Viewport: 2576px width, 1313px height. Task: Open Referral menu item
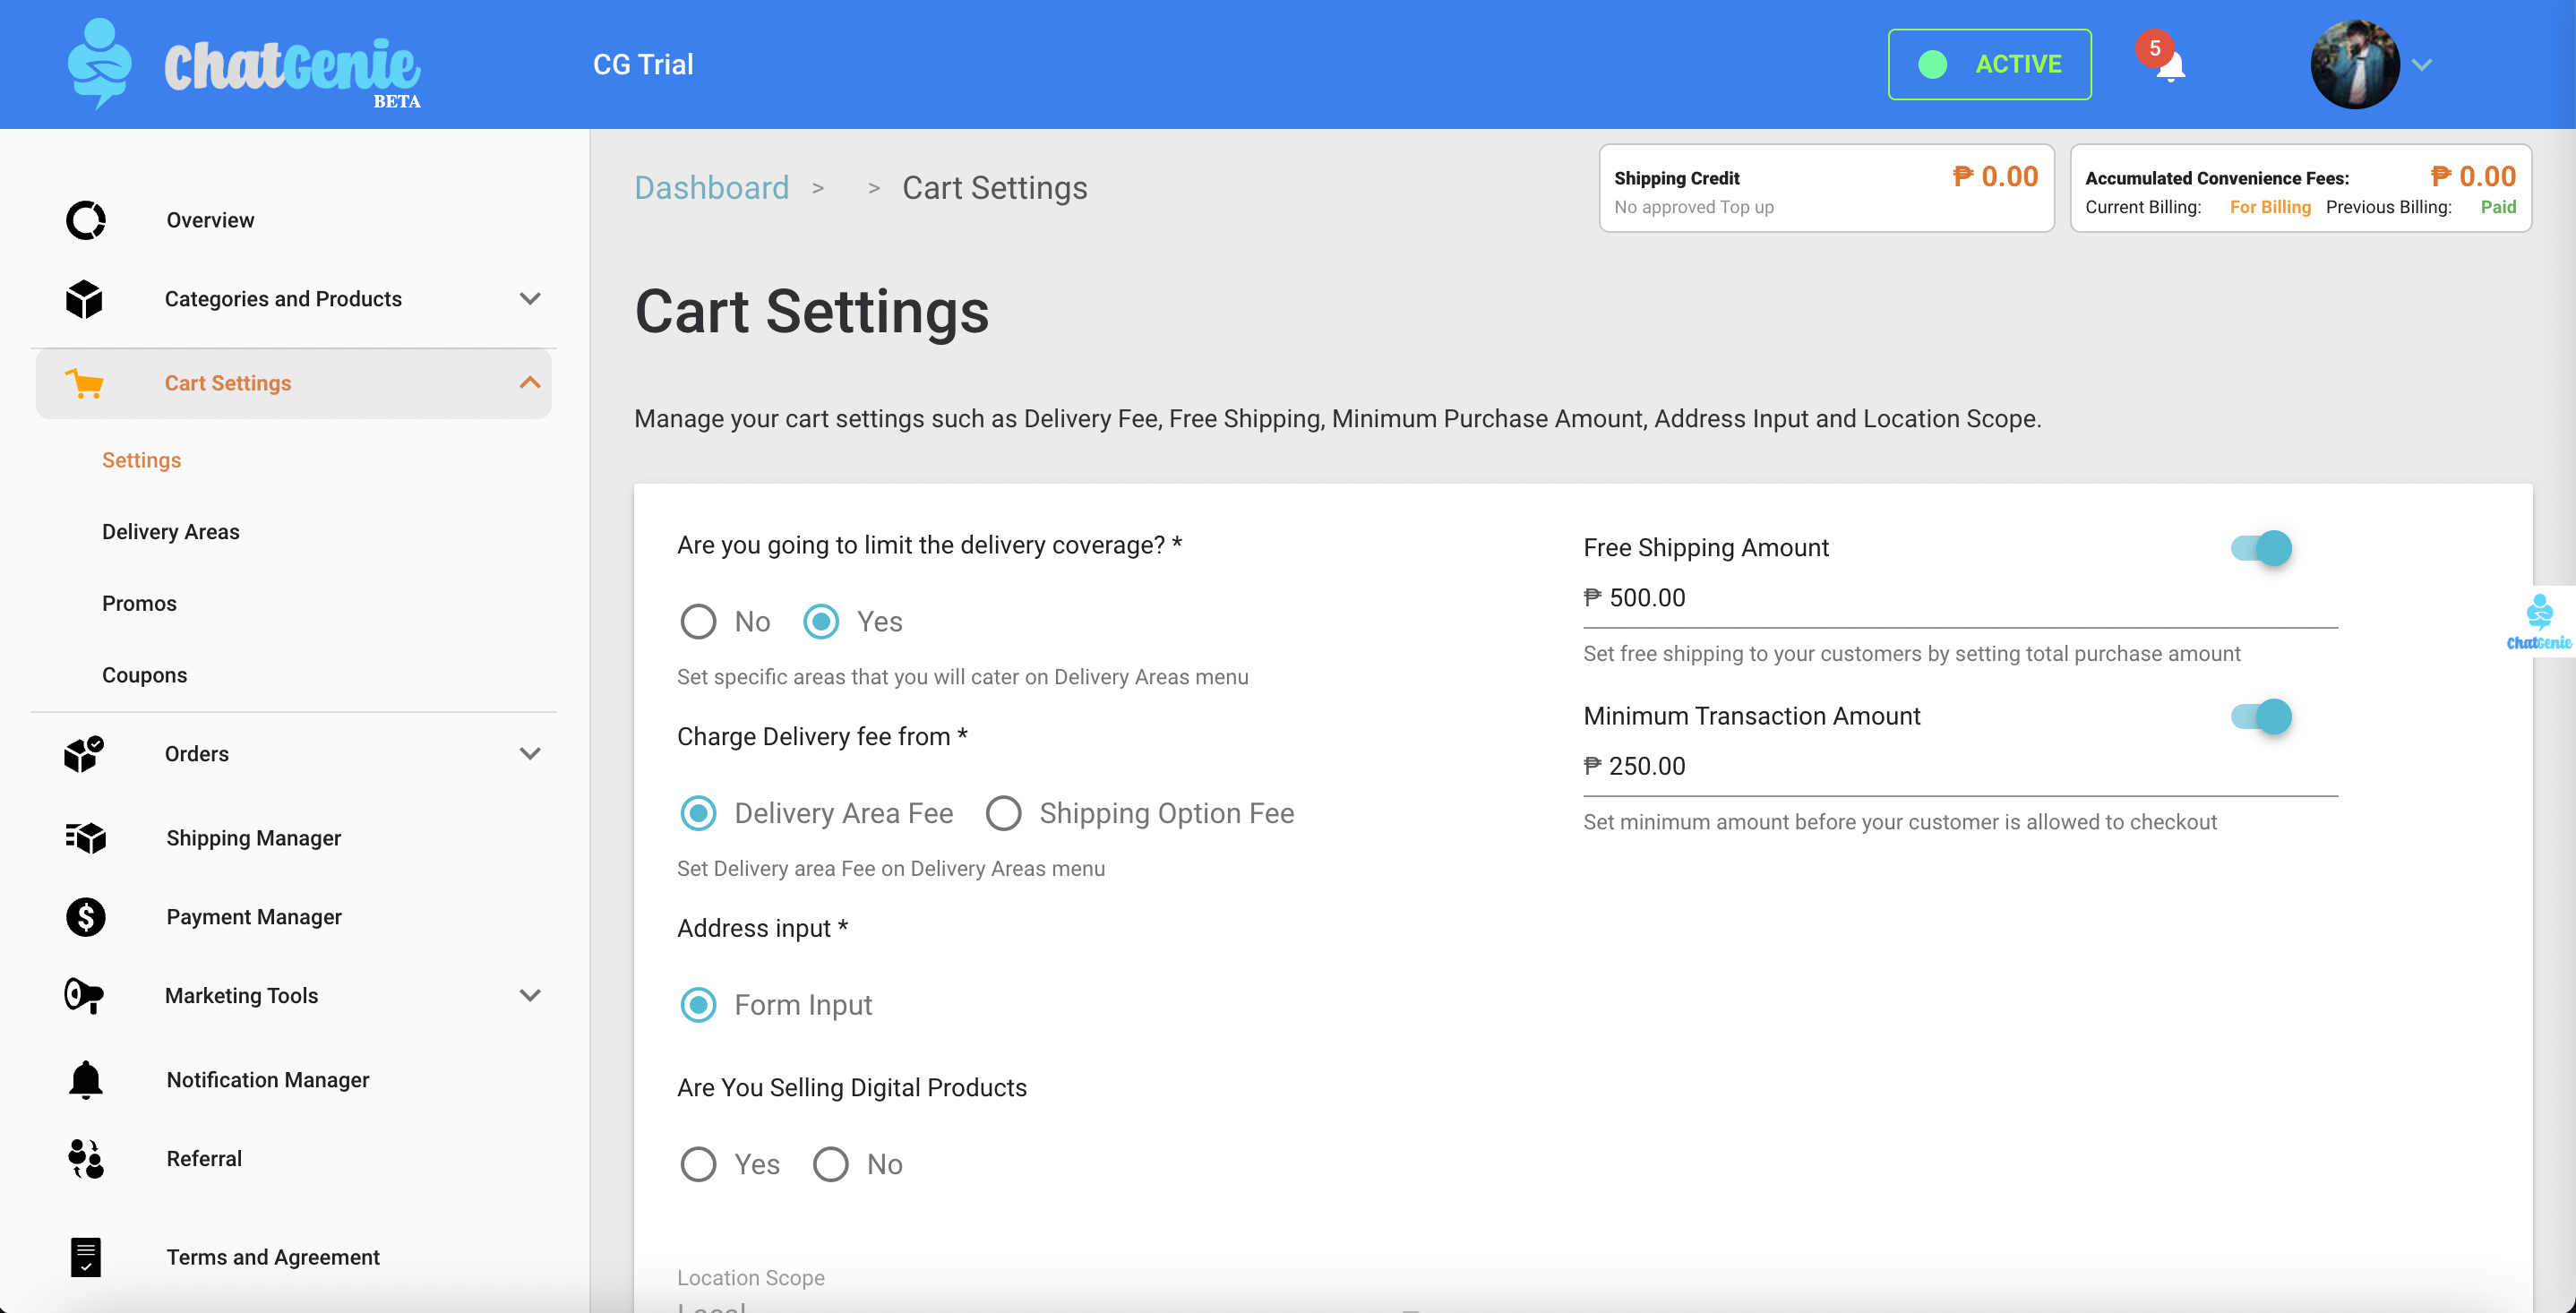coord(204,1159)
